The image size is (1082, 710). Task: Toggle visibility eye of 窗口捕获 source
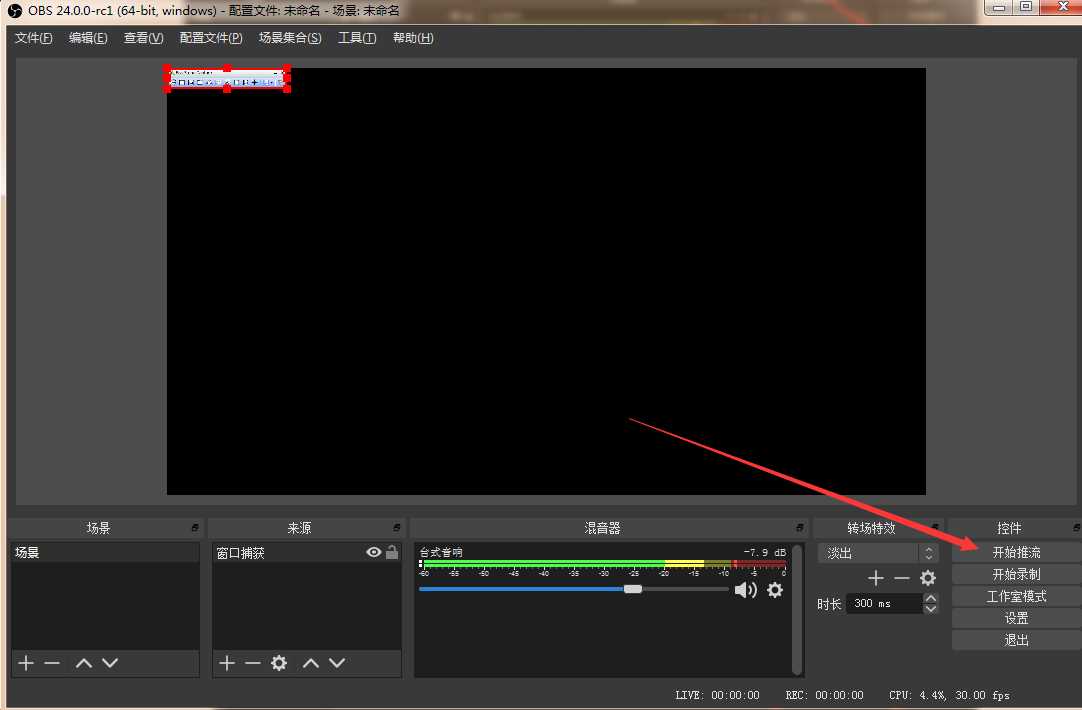click(x=374, y=552)
